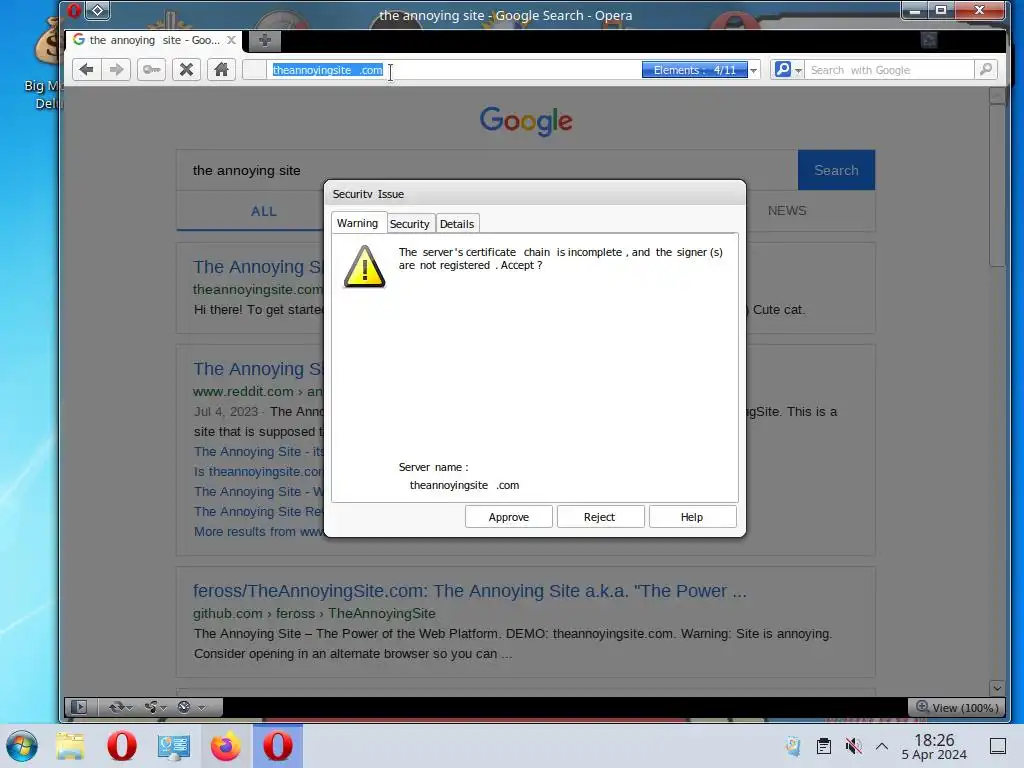This screenshot has width=1024, height=768.
Task: Open the Opera Turbo status icon
Action: click(184, 707)
